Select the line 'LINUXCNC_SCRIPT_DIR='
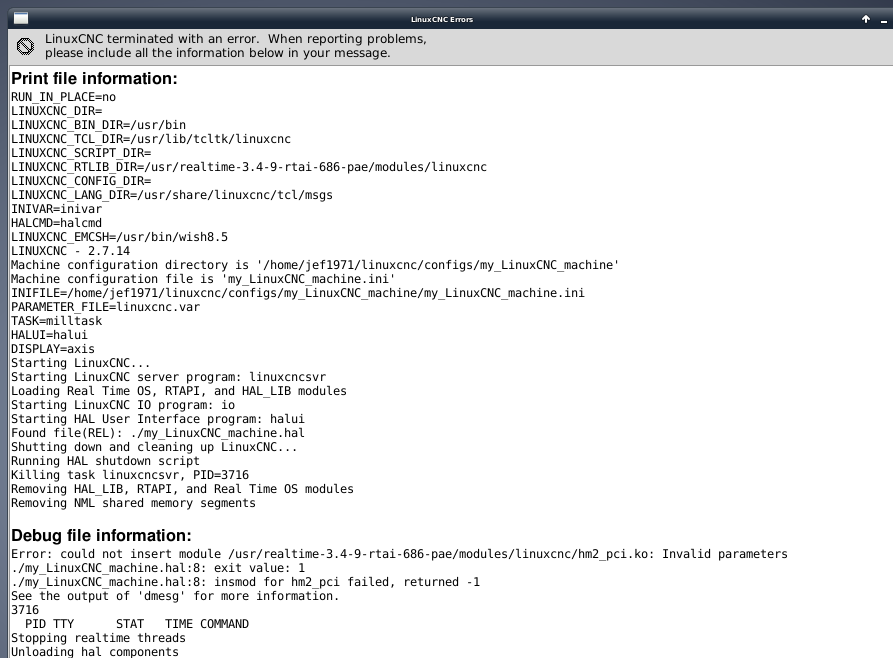This screenshot has height=658, width=893. 81,153
